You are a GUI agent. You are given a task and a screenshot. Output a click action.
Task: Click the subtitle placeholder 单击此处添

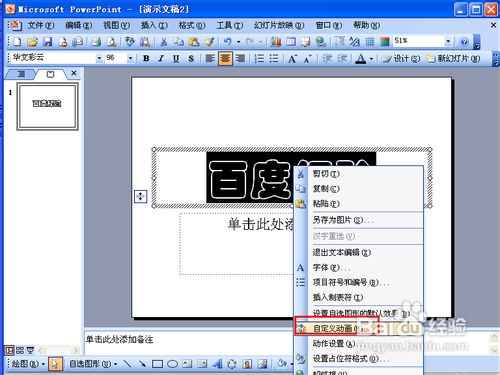click(x=260, y=224)
